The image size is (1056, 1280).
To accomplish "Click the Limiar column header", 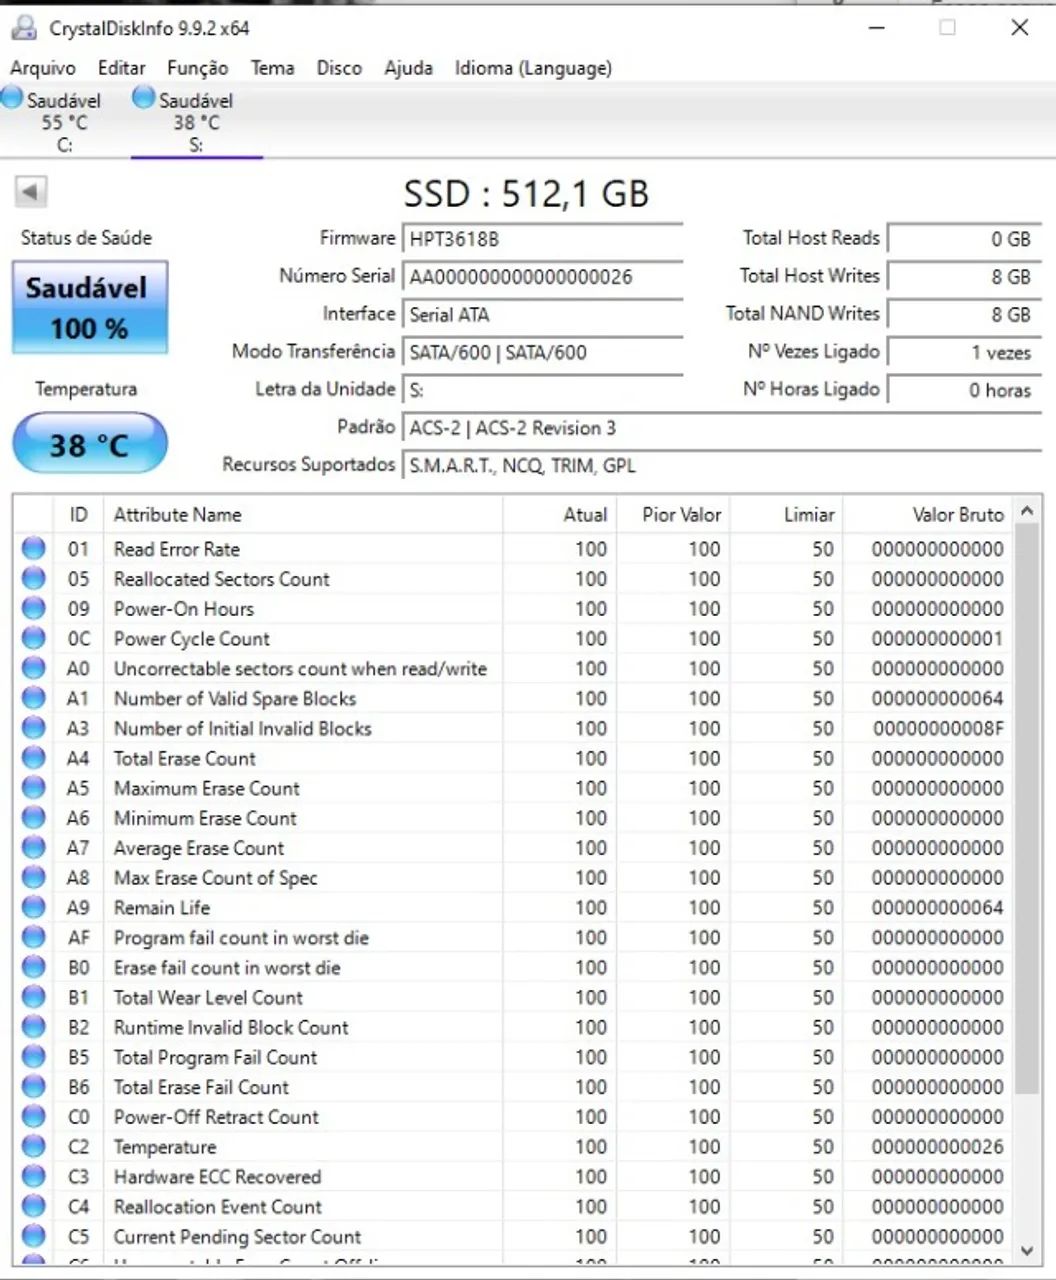I will tap(786, 514).
